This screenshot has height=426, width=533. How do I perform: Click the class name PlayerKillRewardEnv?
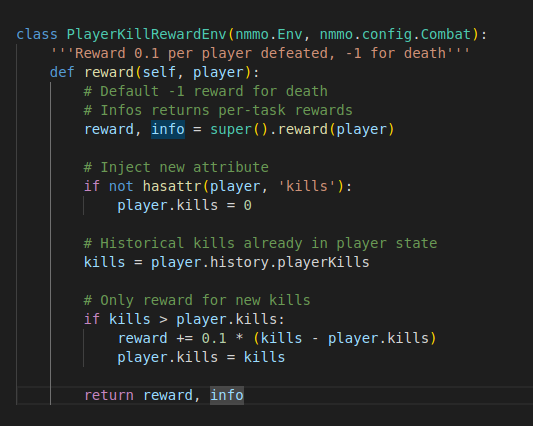tap(147, 34)
